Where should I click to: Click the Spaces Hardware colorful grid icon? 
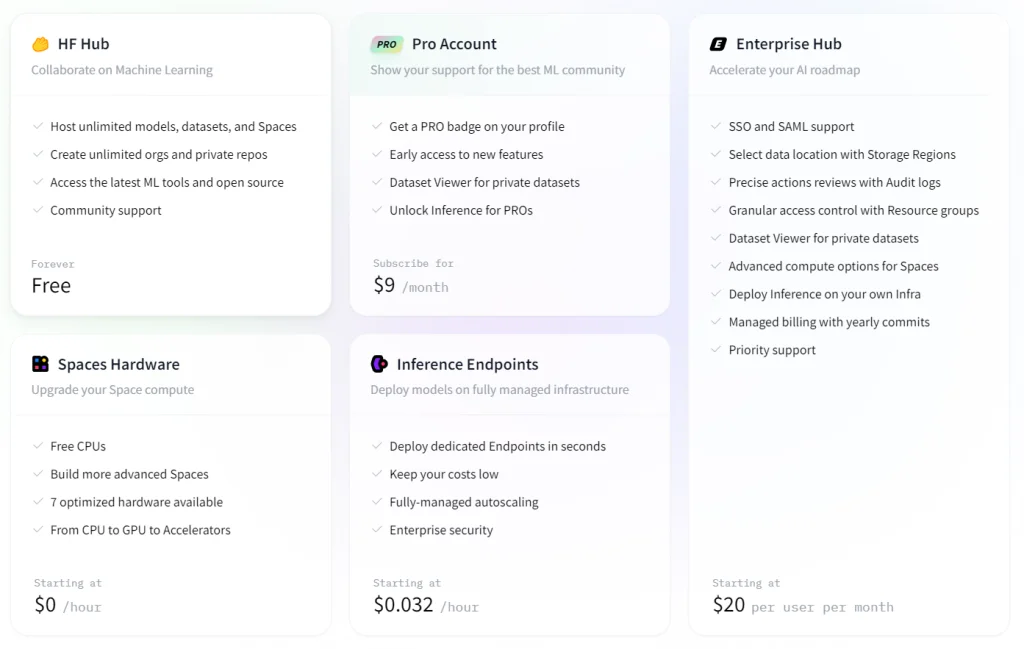click(40, 364)
